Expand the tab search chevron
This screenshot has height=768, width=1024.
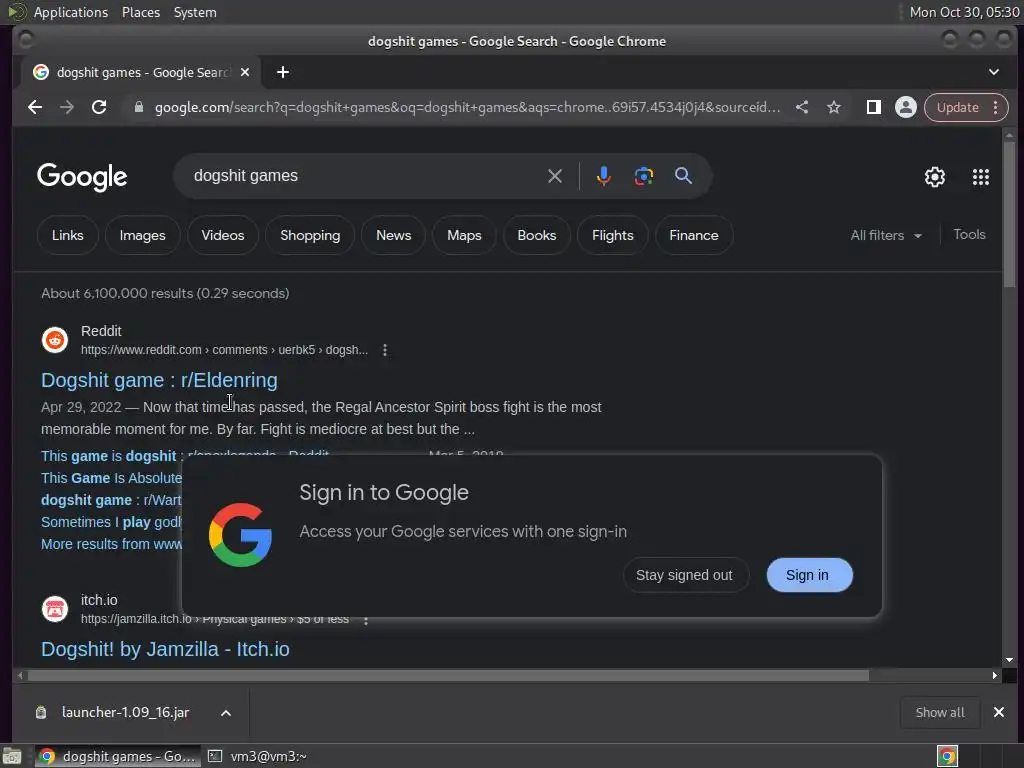pos(994,72)
